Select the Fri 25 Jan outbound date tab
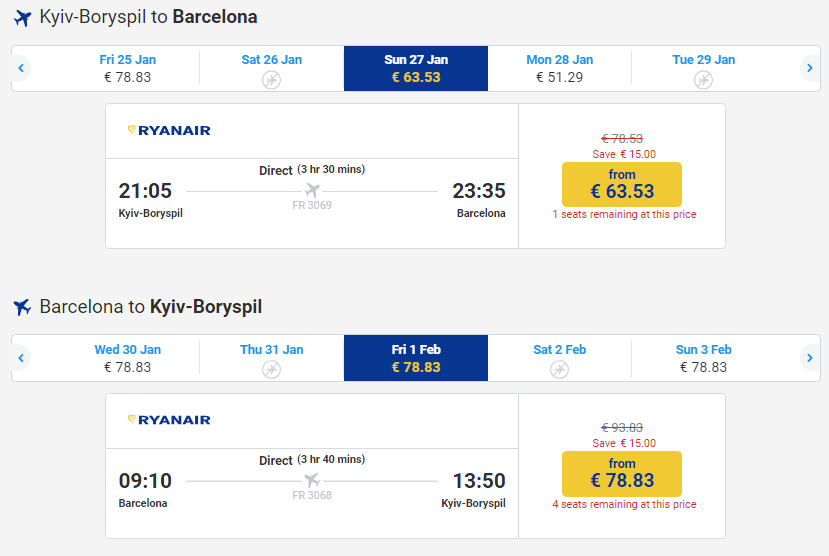The width and height of the screenshot is (829, 556). (127, 68)
